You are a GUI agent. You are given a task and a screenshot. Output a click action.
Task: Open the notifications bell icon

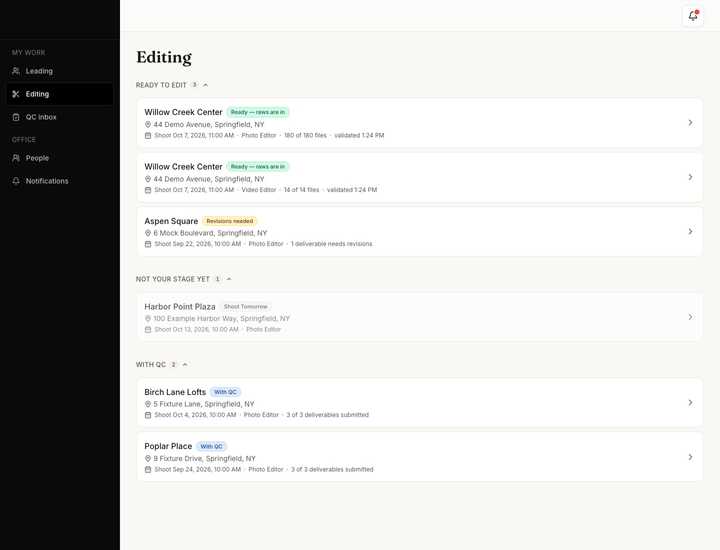click(692, 16)
